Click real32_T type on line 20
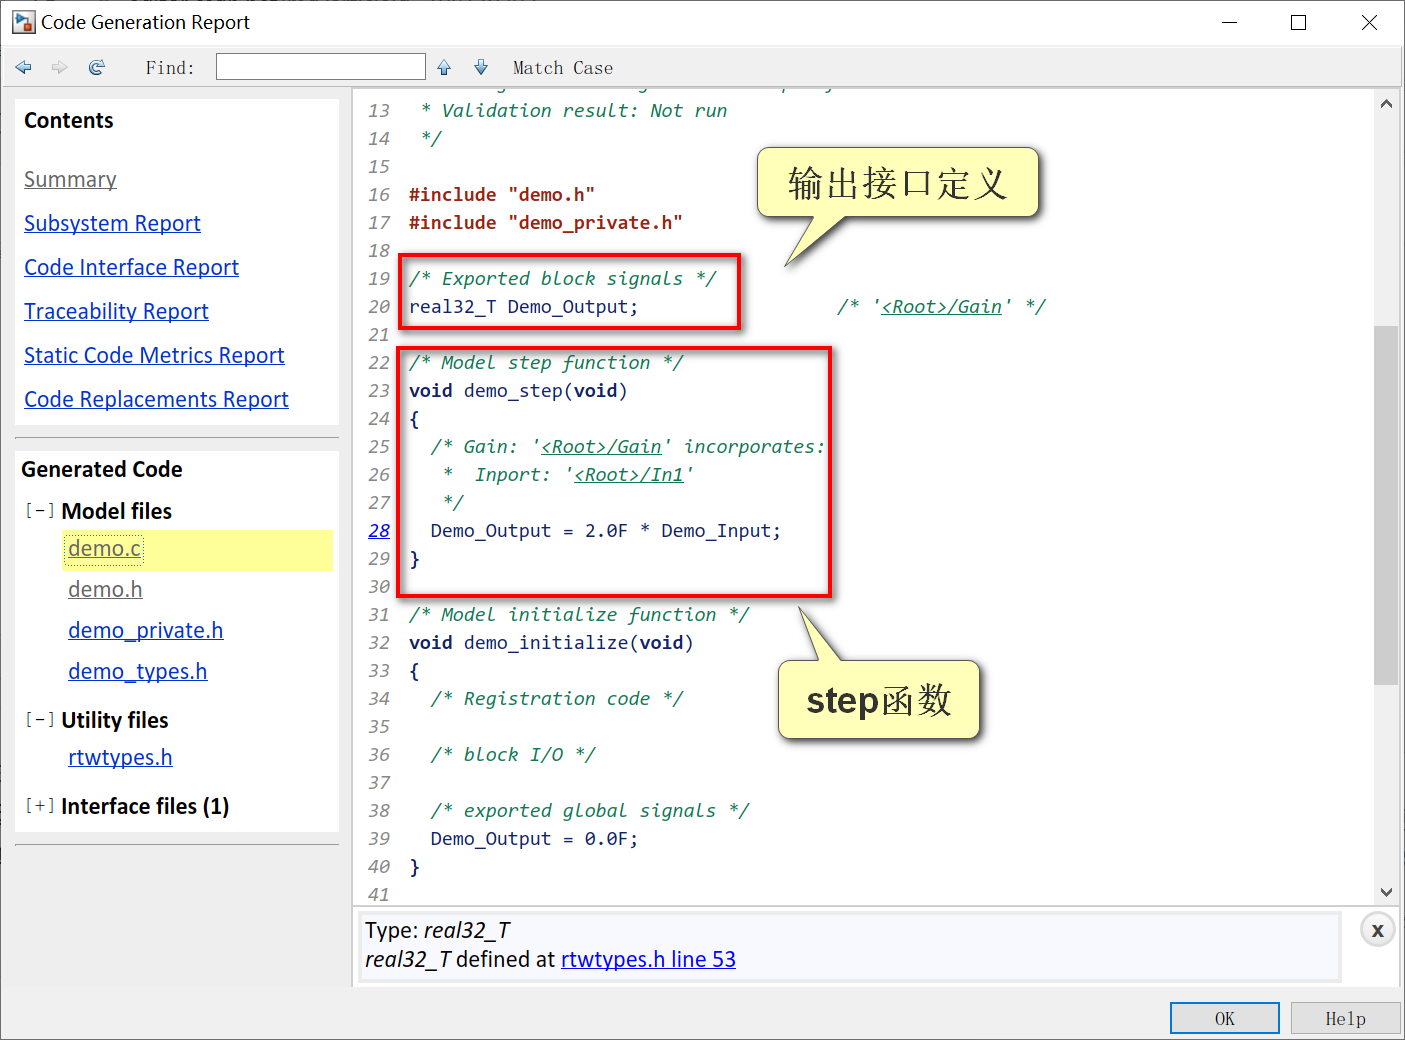The height and width of the screenshot is (1040, 1405). (x=452, y=307)
